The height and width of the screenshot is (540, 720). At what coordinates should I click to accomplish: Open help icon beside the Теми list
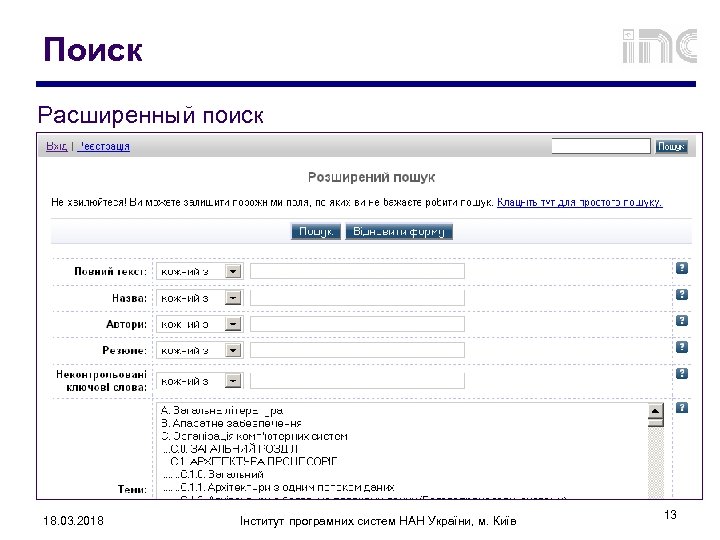(x=682, y=407)
